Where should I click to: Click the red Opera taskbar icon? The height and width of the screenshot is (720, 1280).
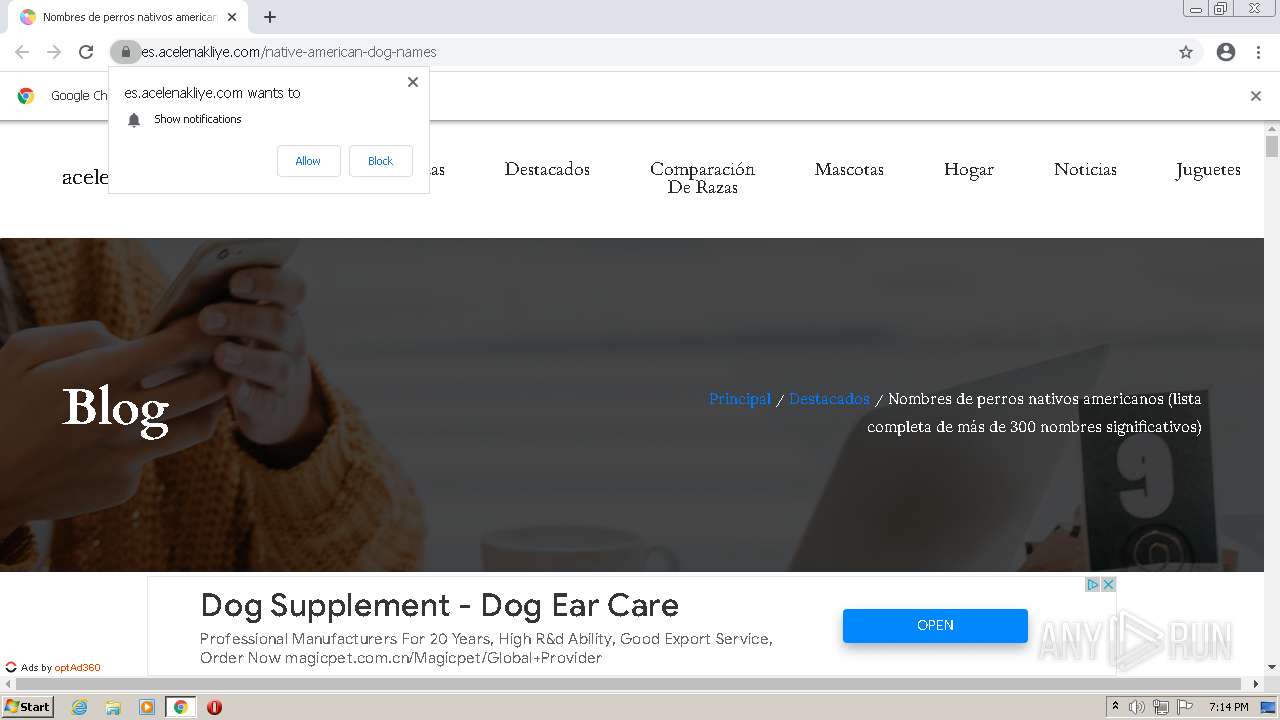(214, 707)
